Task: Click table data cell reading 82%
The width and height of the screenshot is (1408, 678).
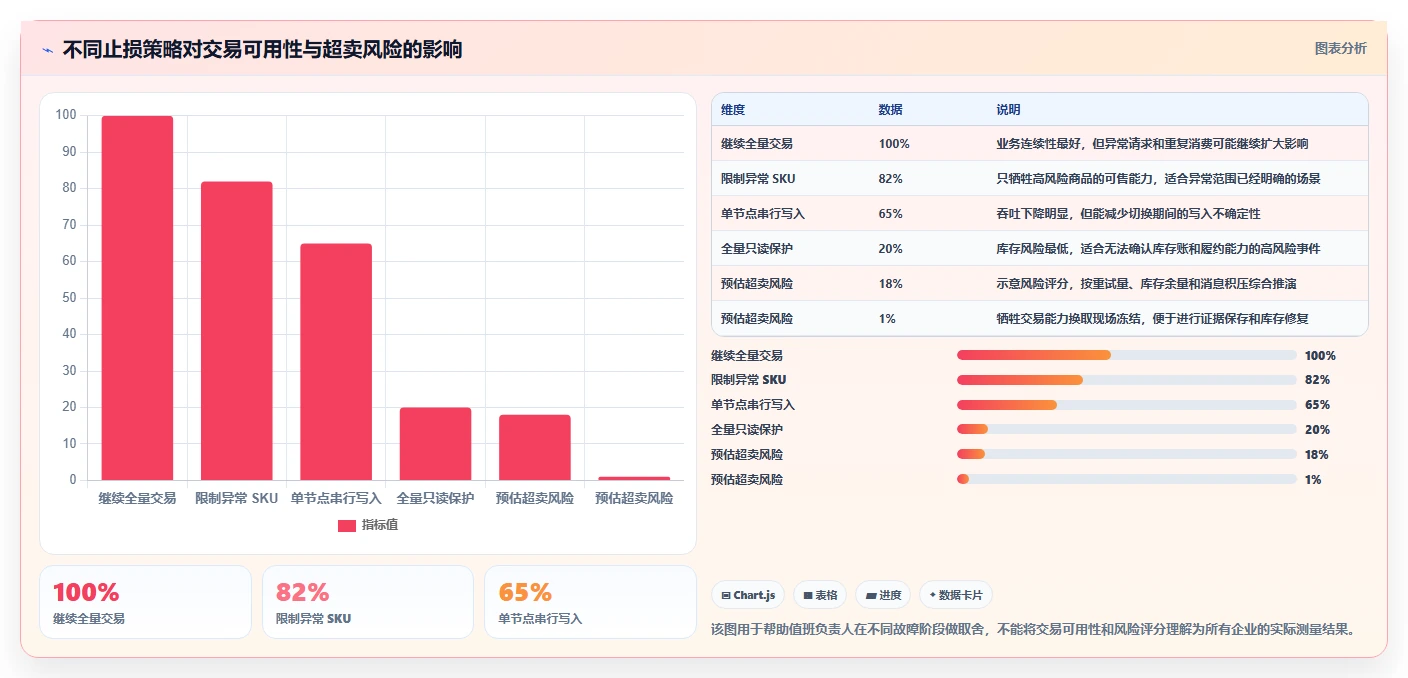Action: pyautogui.click(x=891, y=179)
